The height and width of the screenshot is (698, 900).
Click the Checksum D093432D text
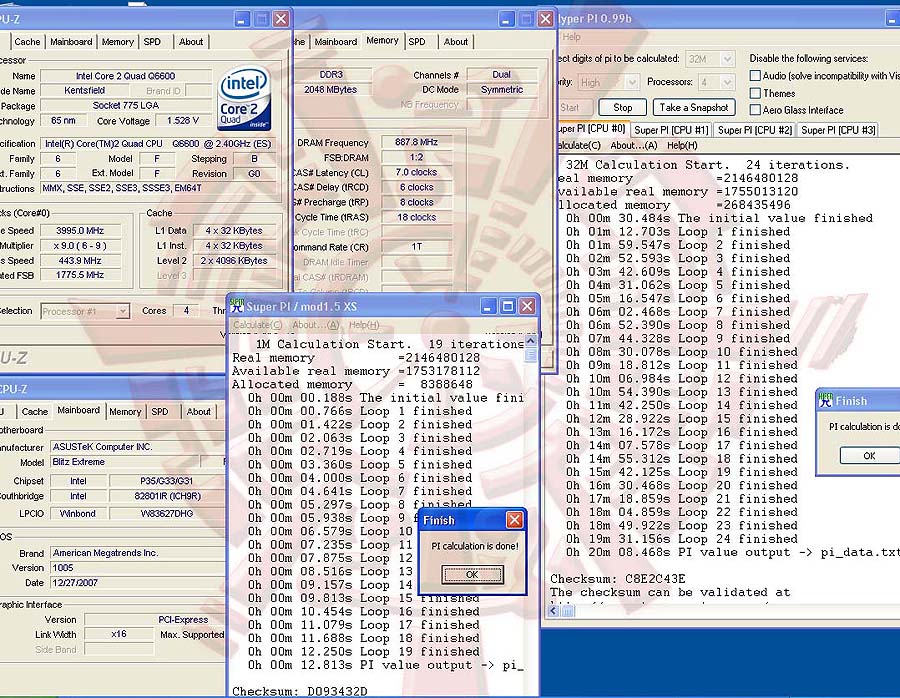[x=300, y=691]
